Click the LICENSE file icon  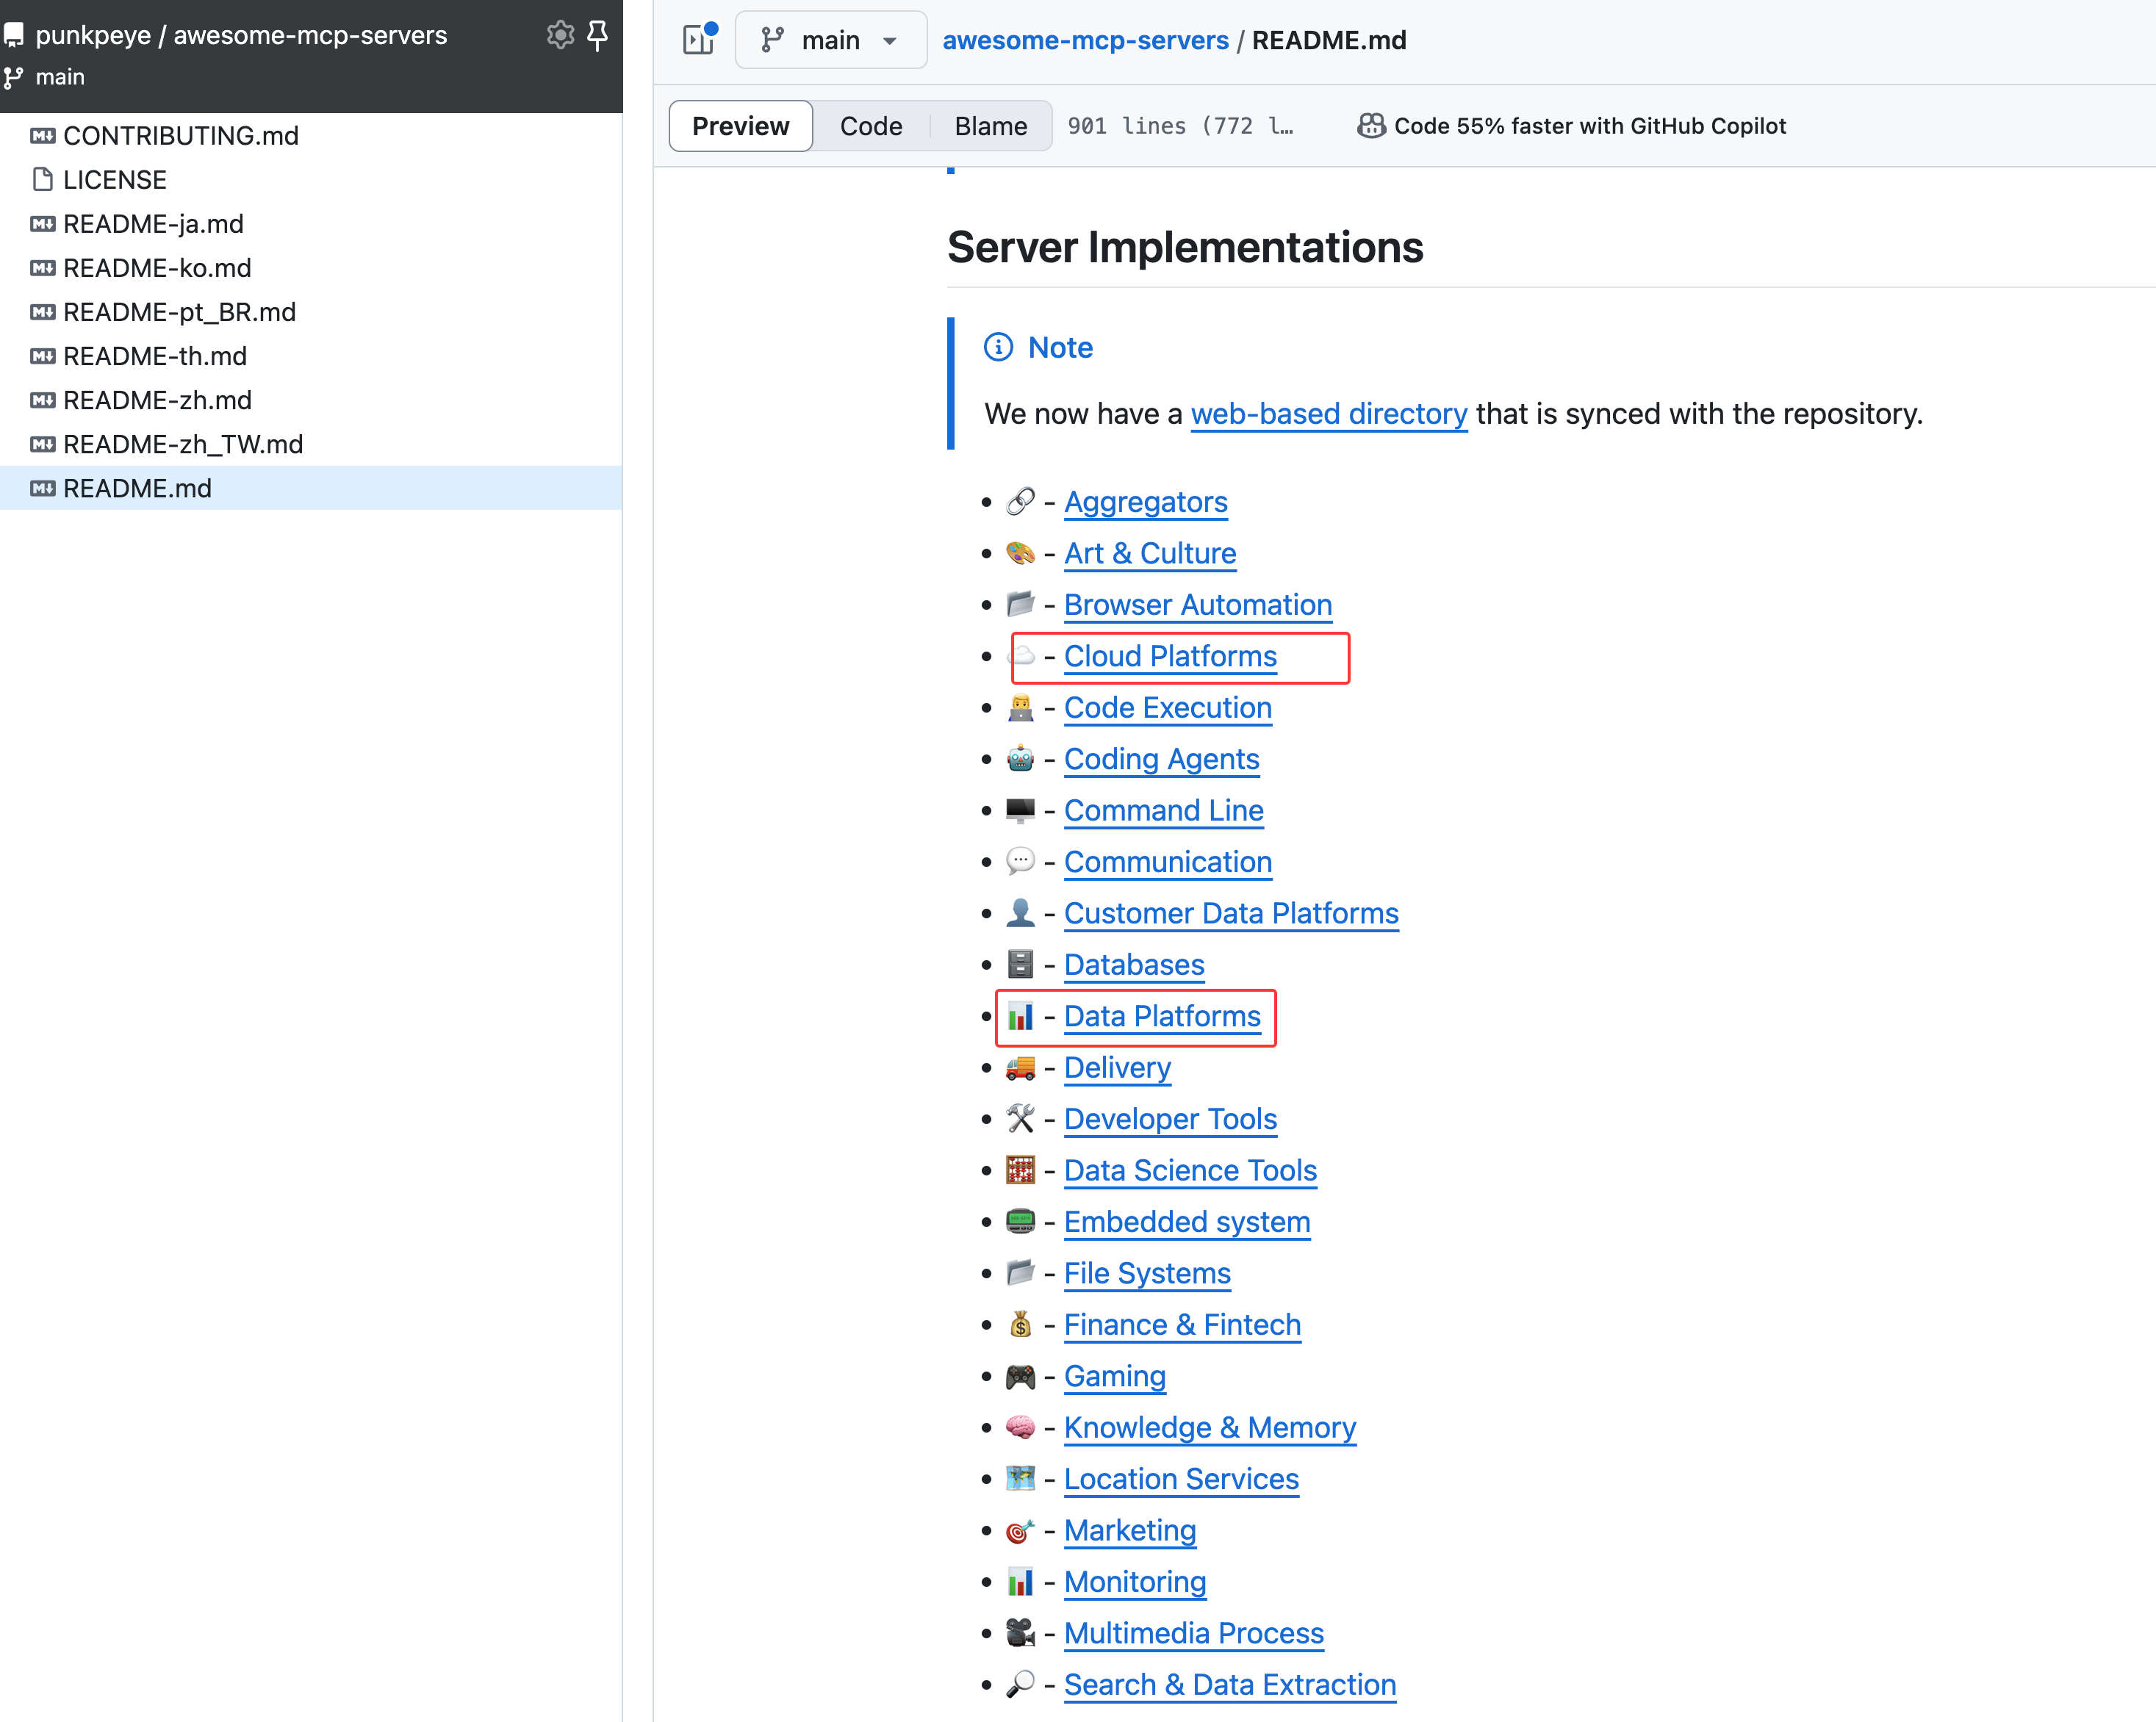tap(43, 180)
